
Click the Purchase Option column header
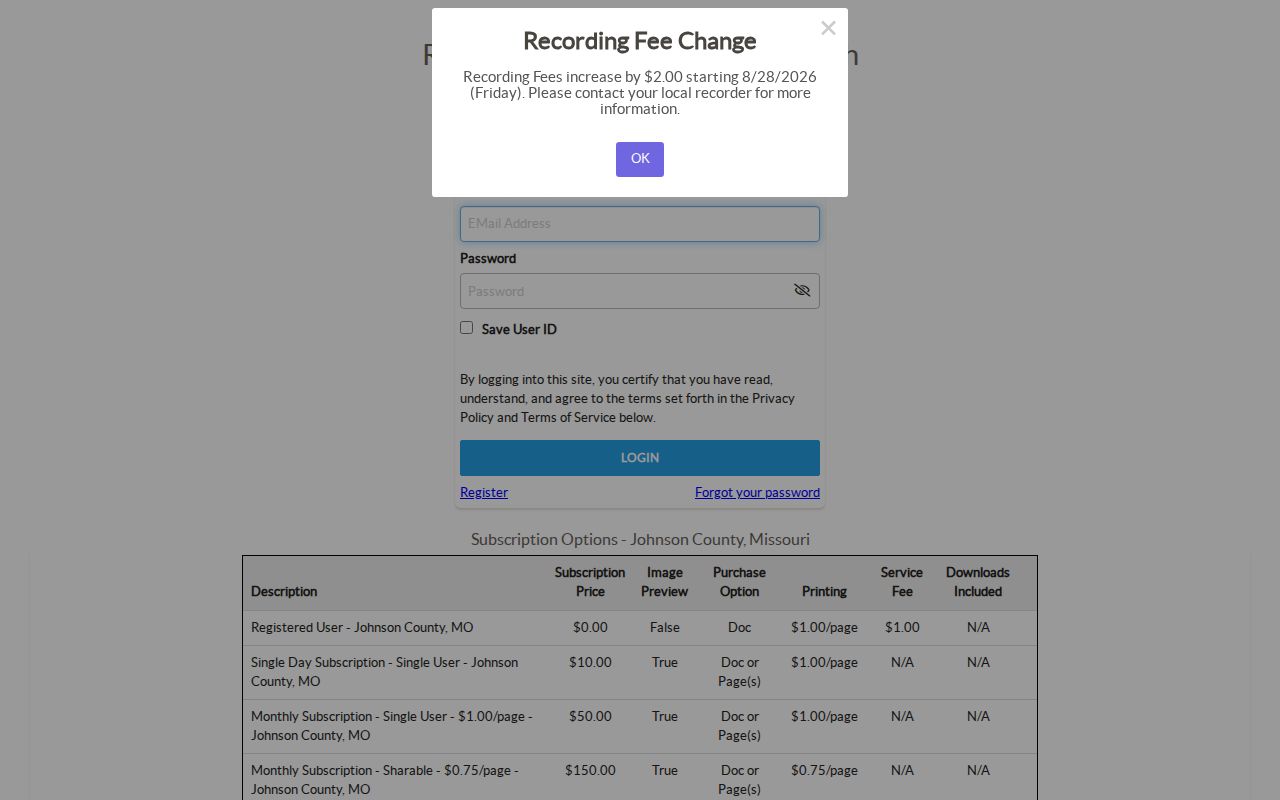739,582
